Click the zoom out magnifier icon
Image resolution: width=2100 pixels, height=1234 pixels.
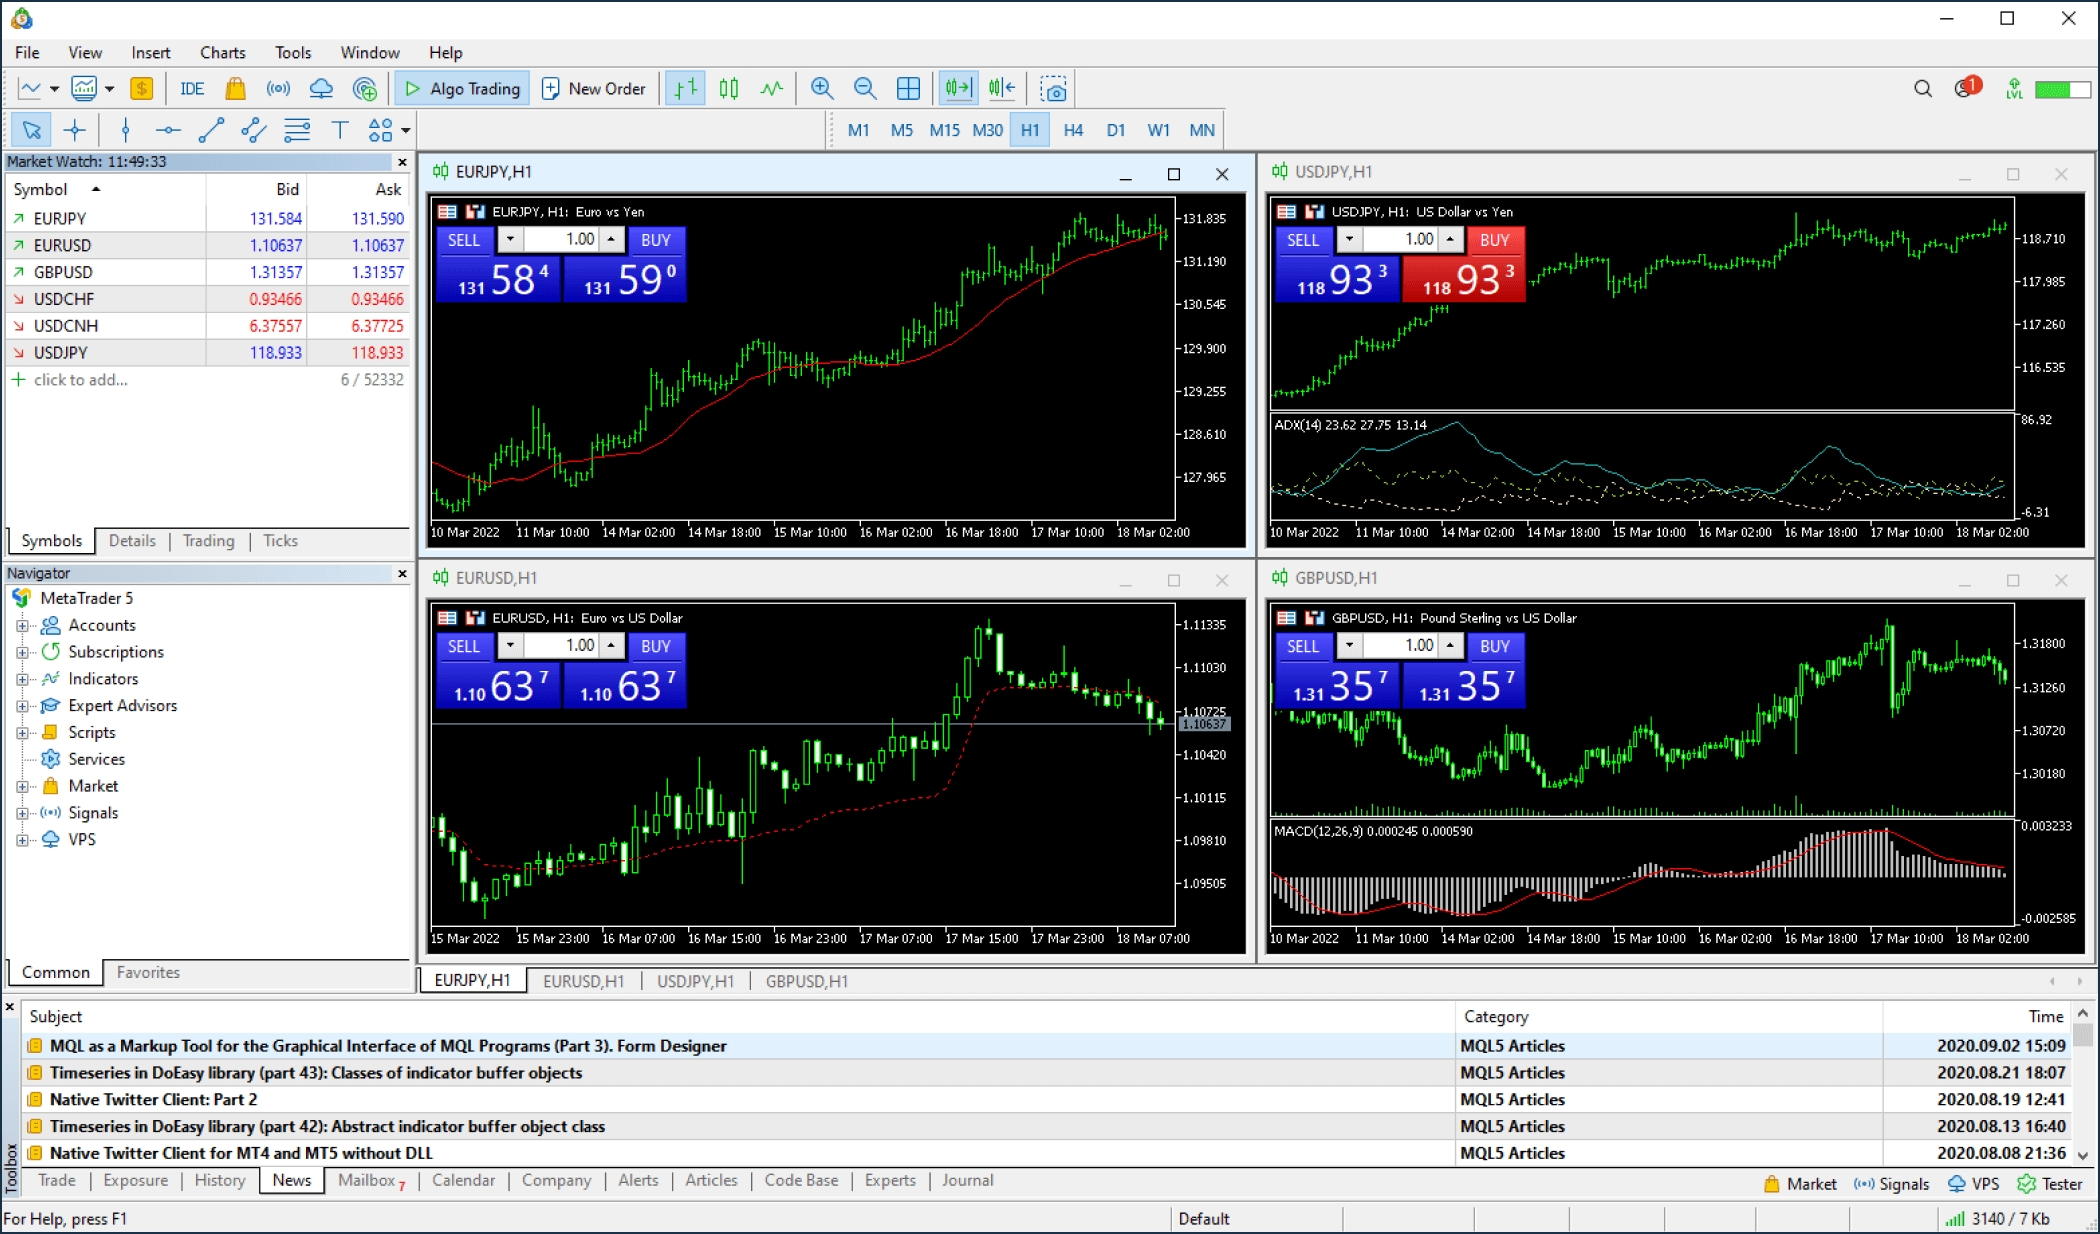865,89
